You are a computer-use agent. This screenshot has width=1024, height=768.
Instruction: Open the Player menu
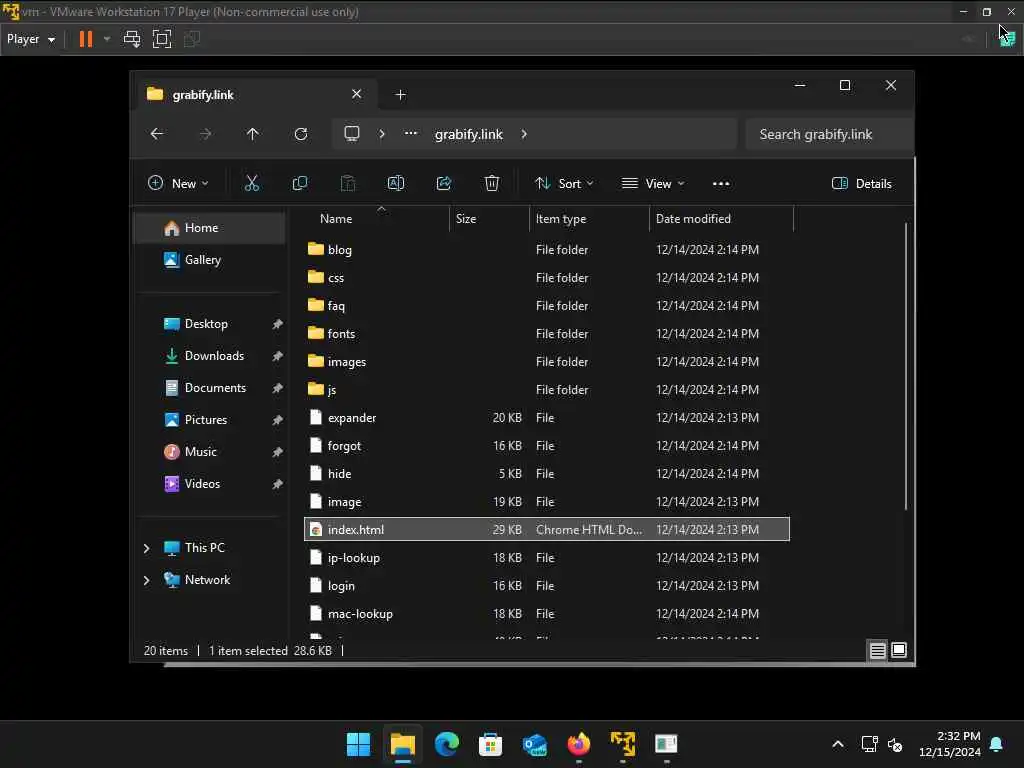31,39
